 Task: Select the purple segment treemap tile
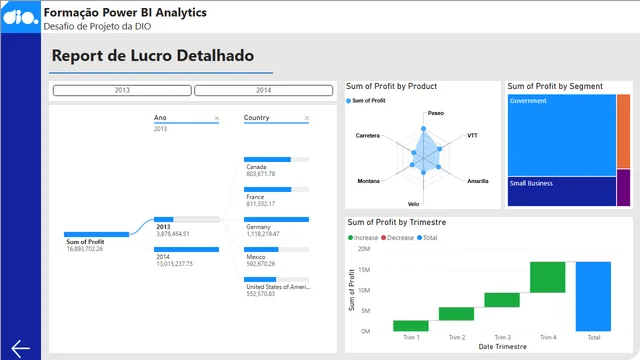(623, 188)
